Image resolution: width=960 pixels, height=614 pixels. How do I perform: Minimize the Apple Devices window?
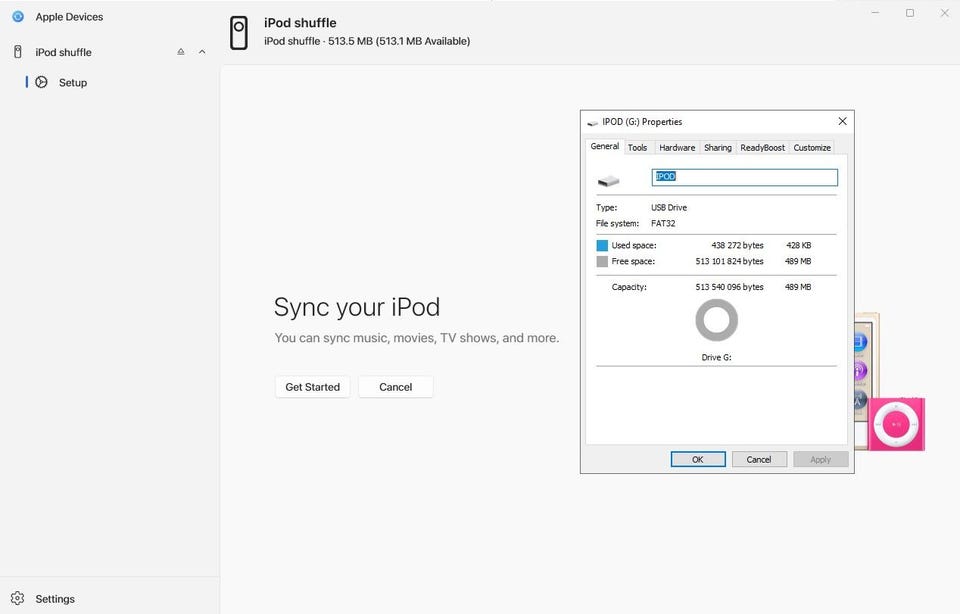[x=876, y=13]
